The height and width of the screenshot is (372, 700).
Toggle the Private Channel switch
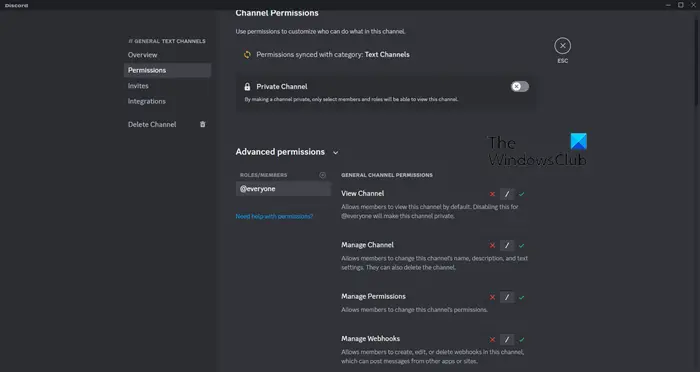click(520, 87)
